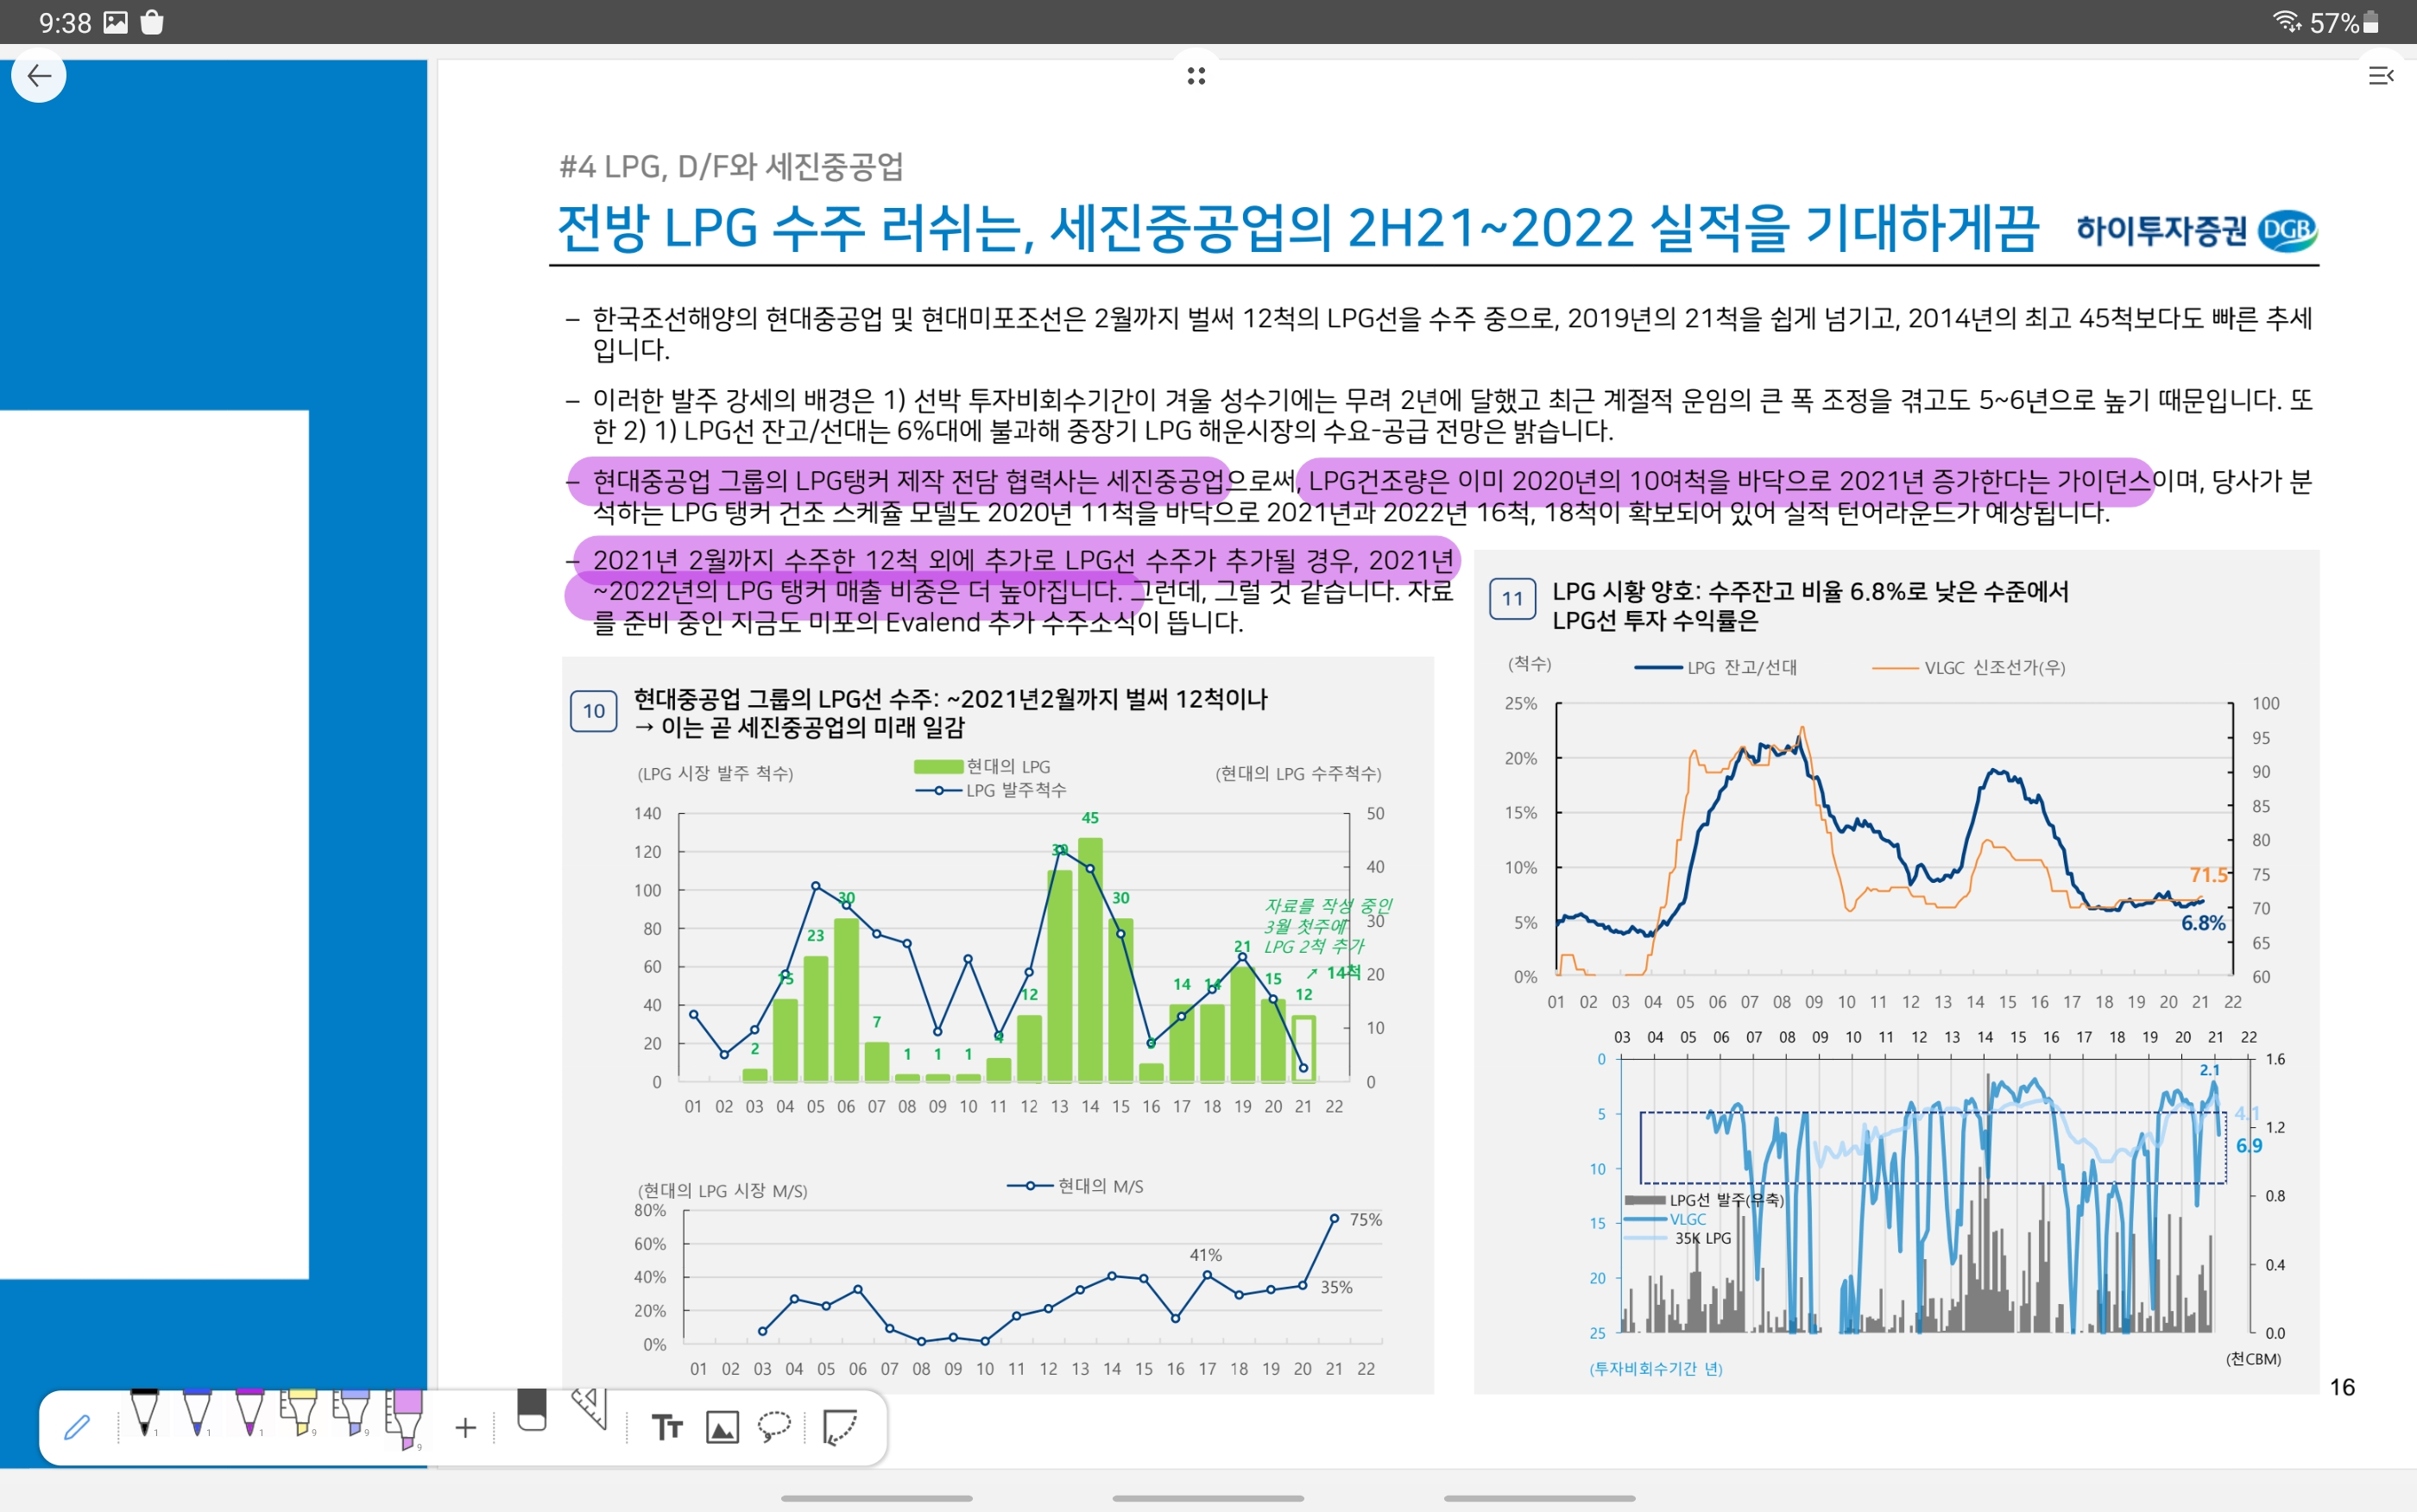Insert a text box with Tt
Viewport: 2417px width, 1512px height.
pyautogui.click(x=667, y=1427)
